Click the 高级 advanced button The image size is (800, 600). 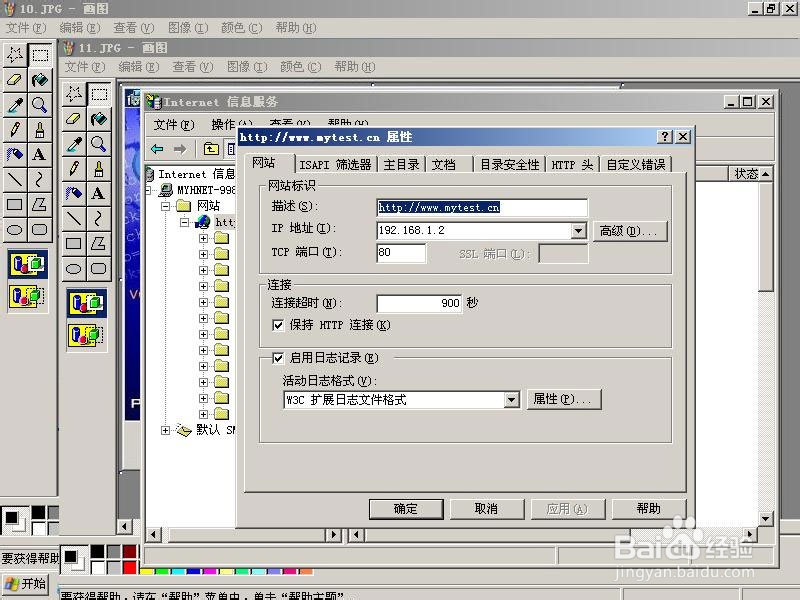(x=630, y=230)
